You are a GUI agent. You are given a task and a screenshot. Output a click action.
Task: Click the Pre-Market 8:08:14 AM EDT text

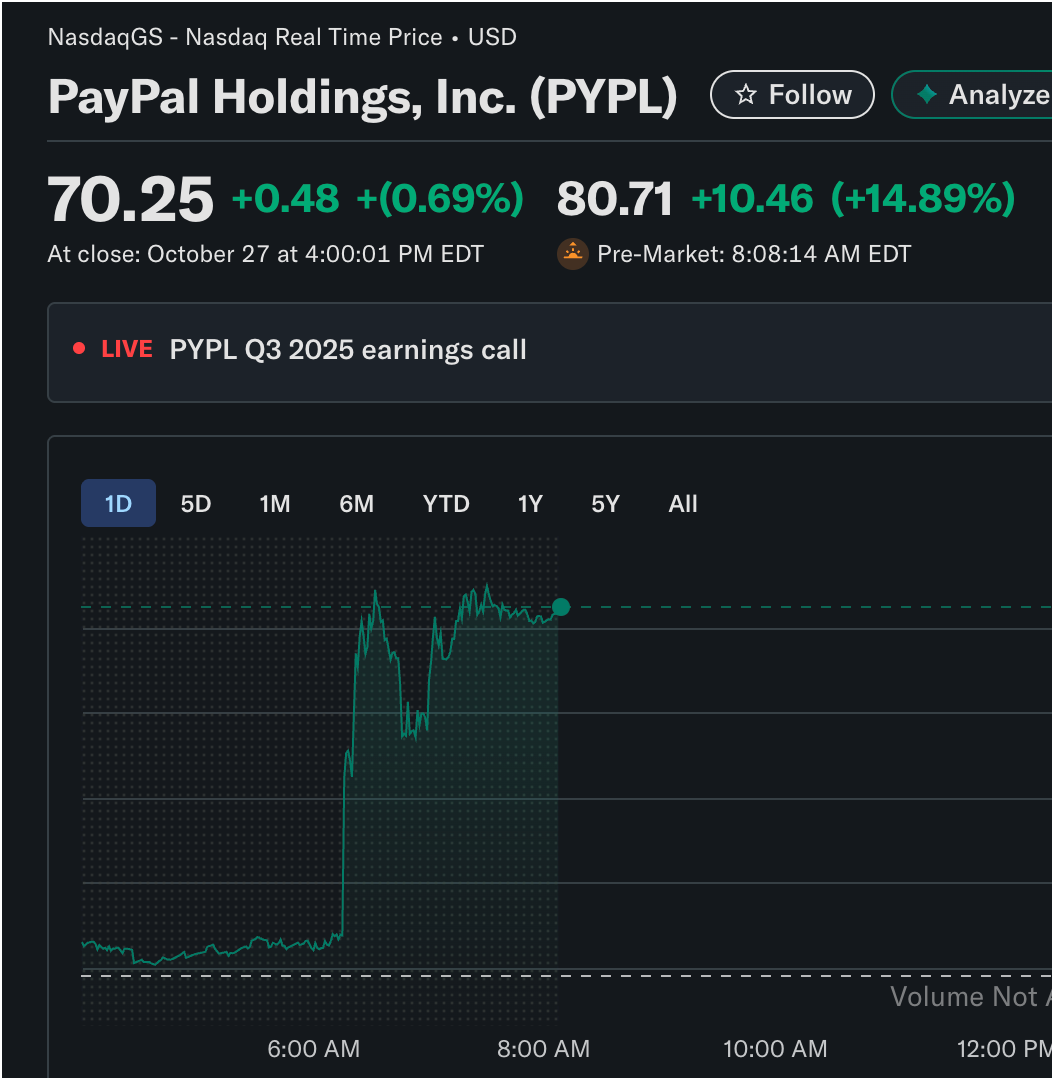coord(754,254)
